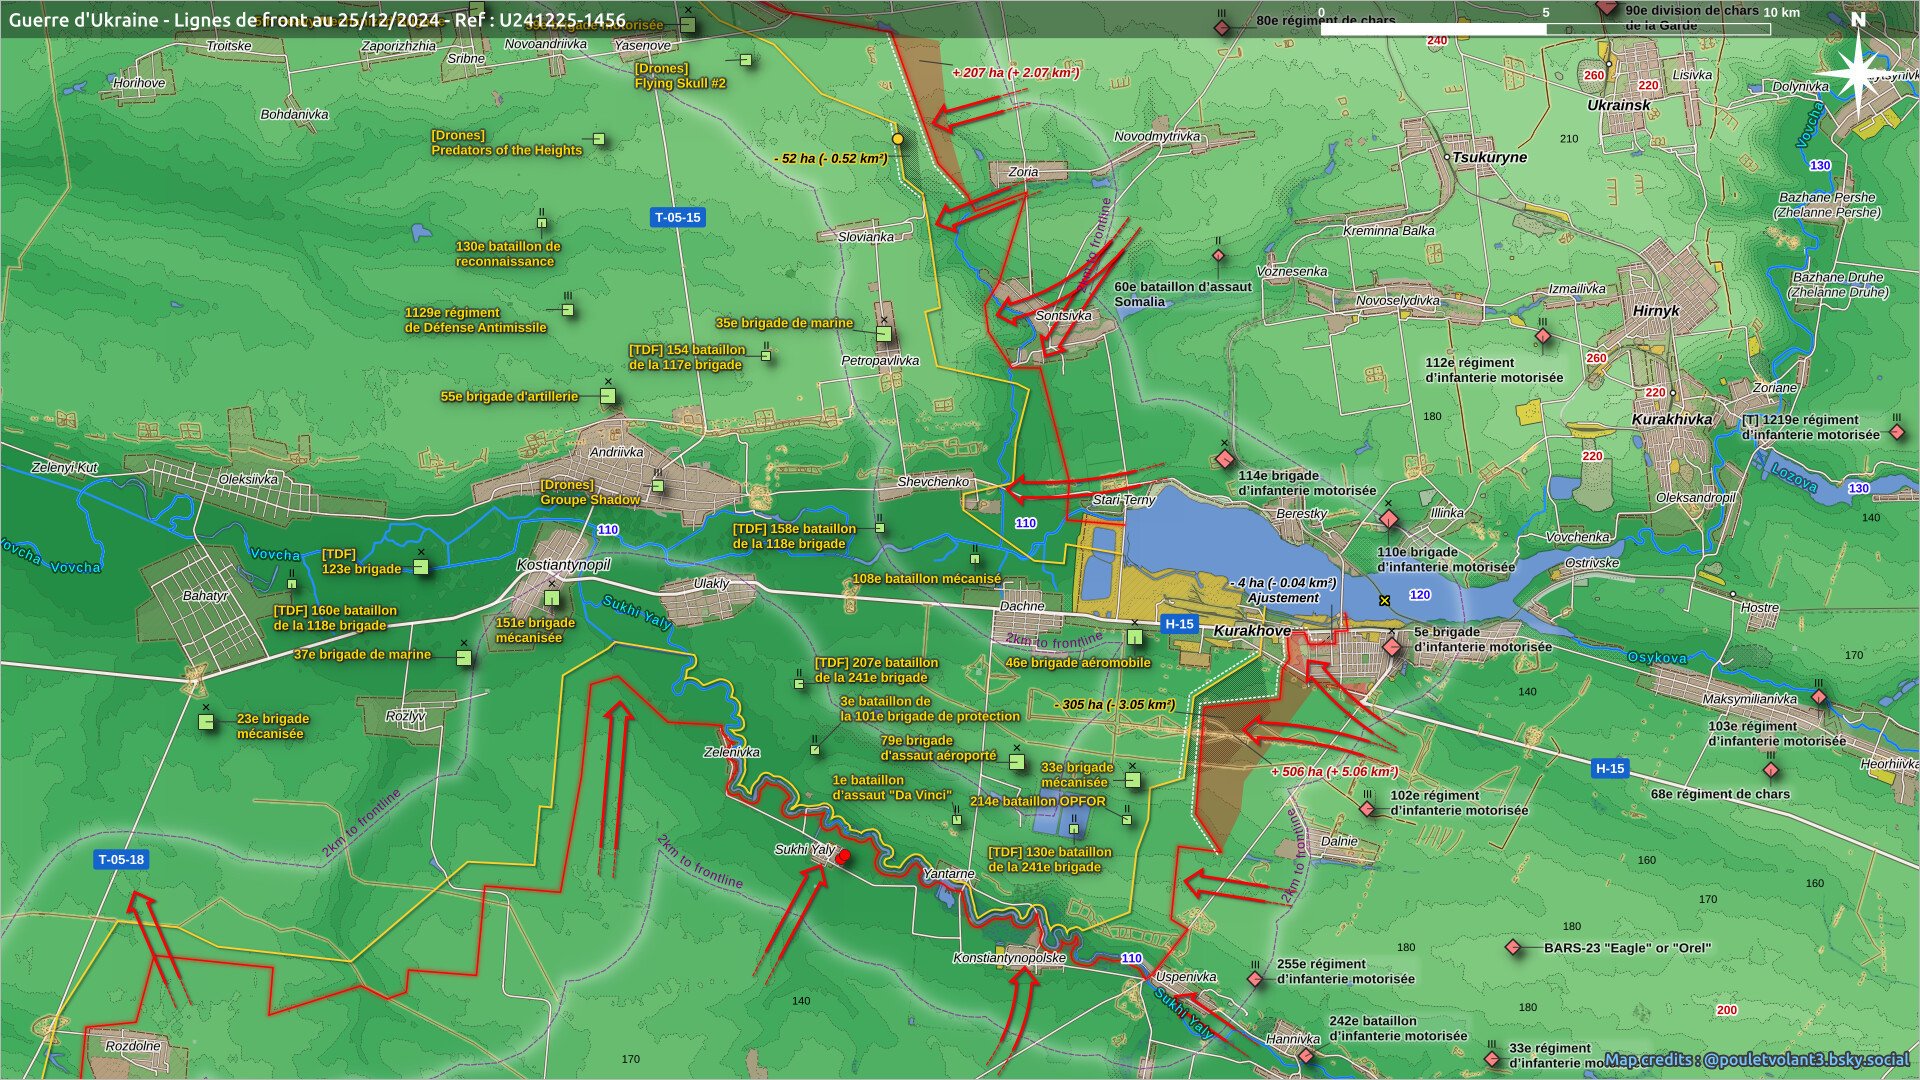Click the '- 305 ha (- 3.05 km²)' label
The height and width of the screenshot is (1080, 1920).
click(1115, 704)
